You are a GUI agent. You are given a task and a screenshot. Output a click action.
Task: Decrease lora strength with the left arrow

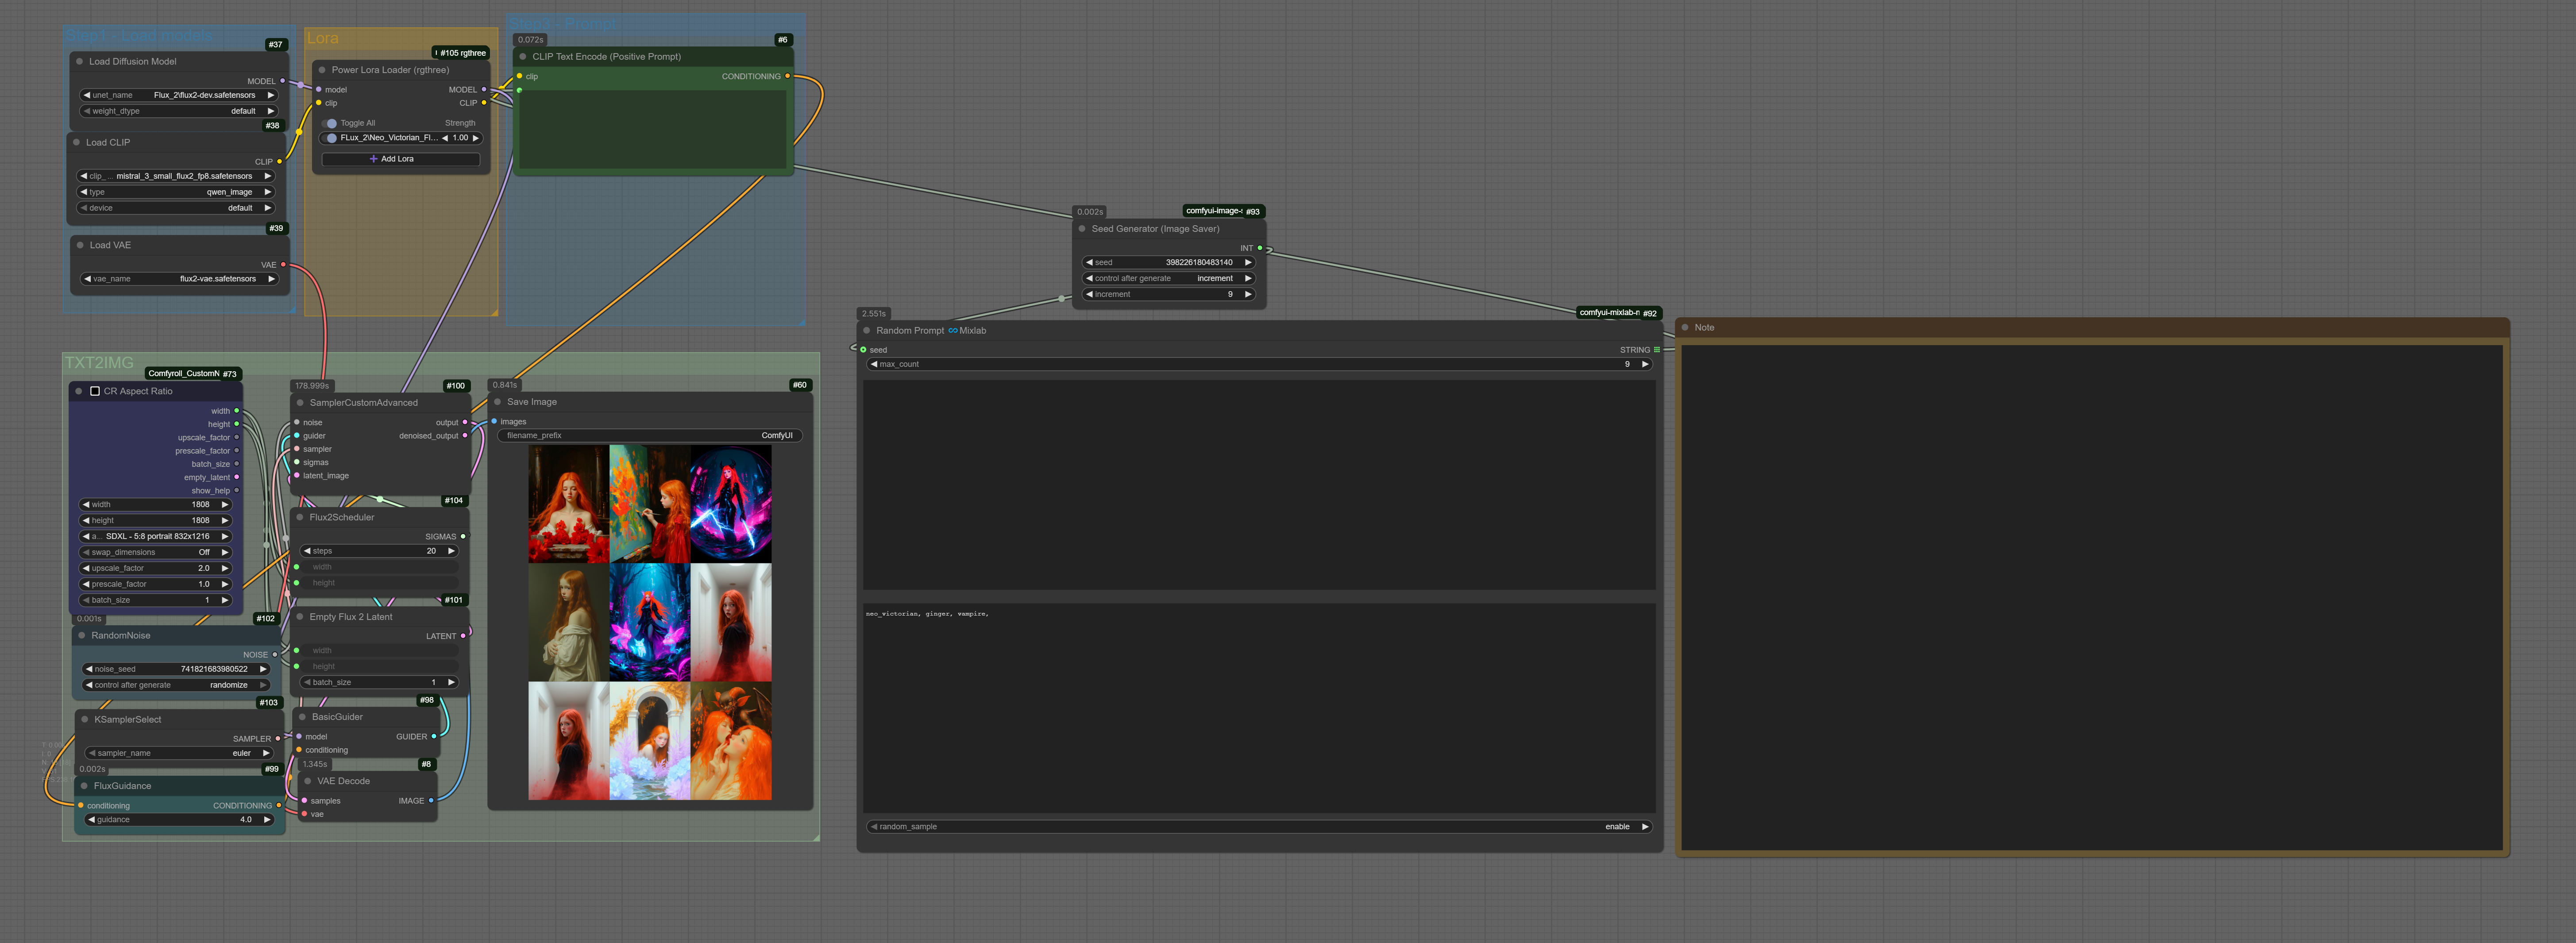445,138
